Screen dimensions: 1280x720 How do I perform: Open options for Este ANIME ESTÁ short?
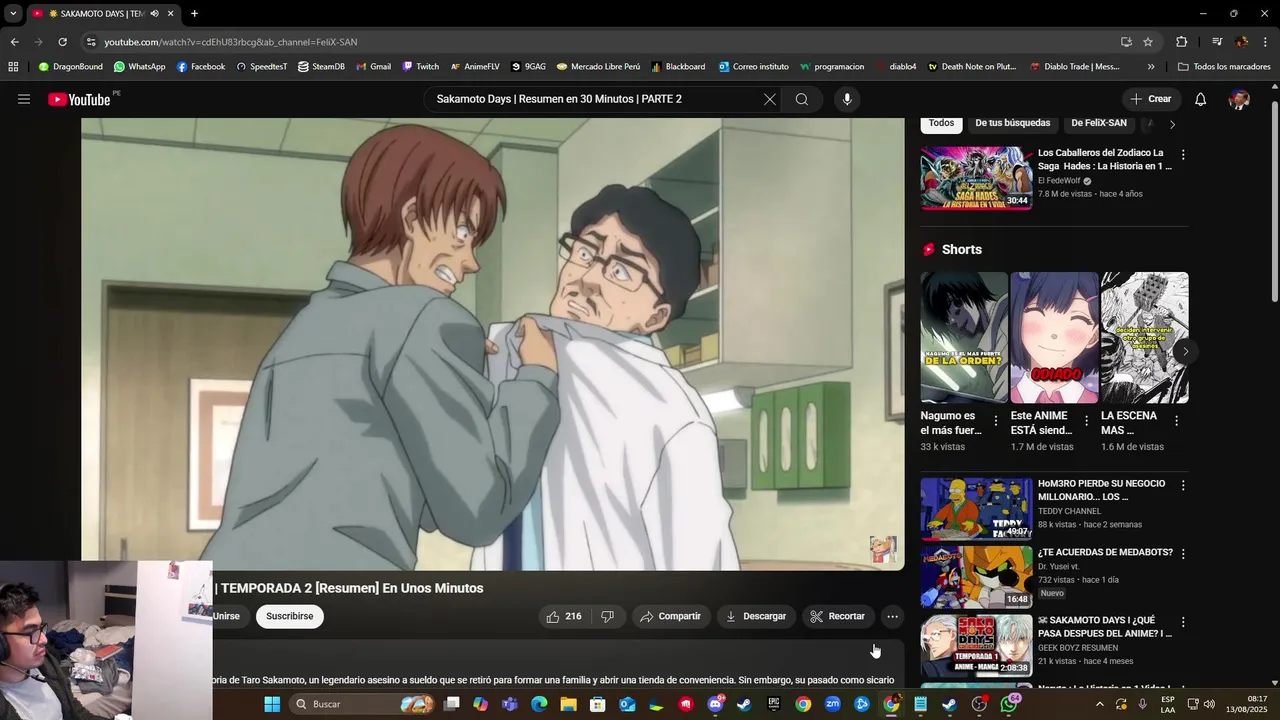[x=1086, y=421]
